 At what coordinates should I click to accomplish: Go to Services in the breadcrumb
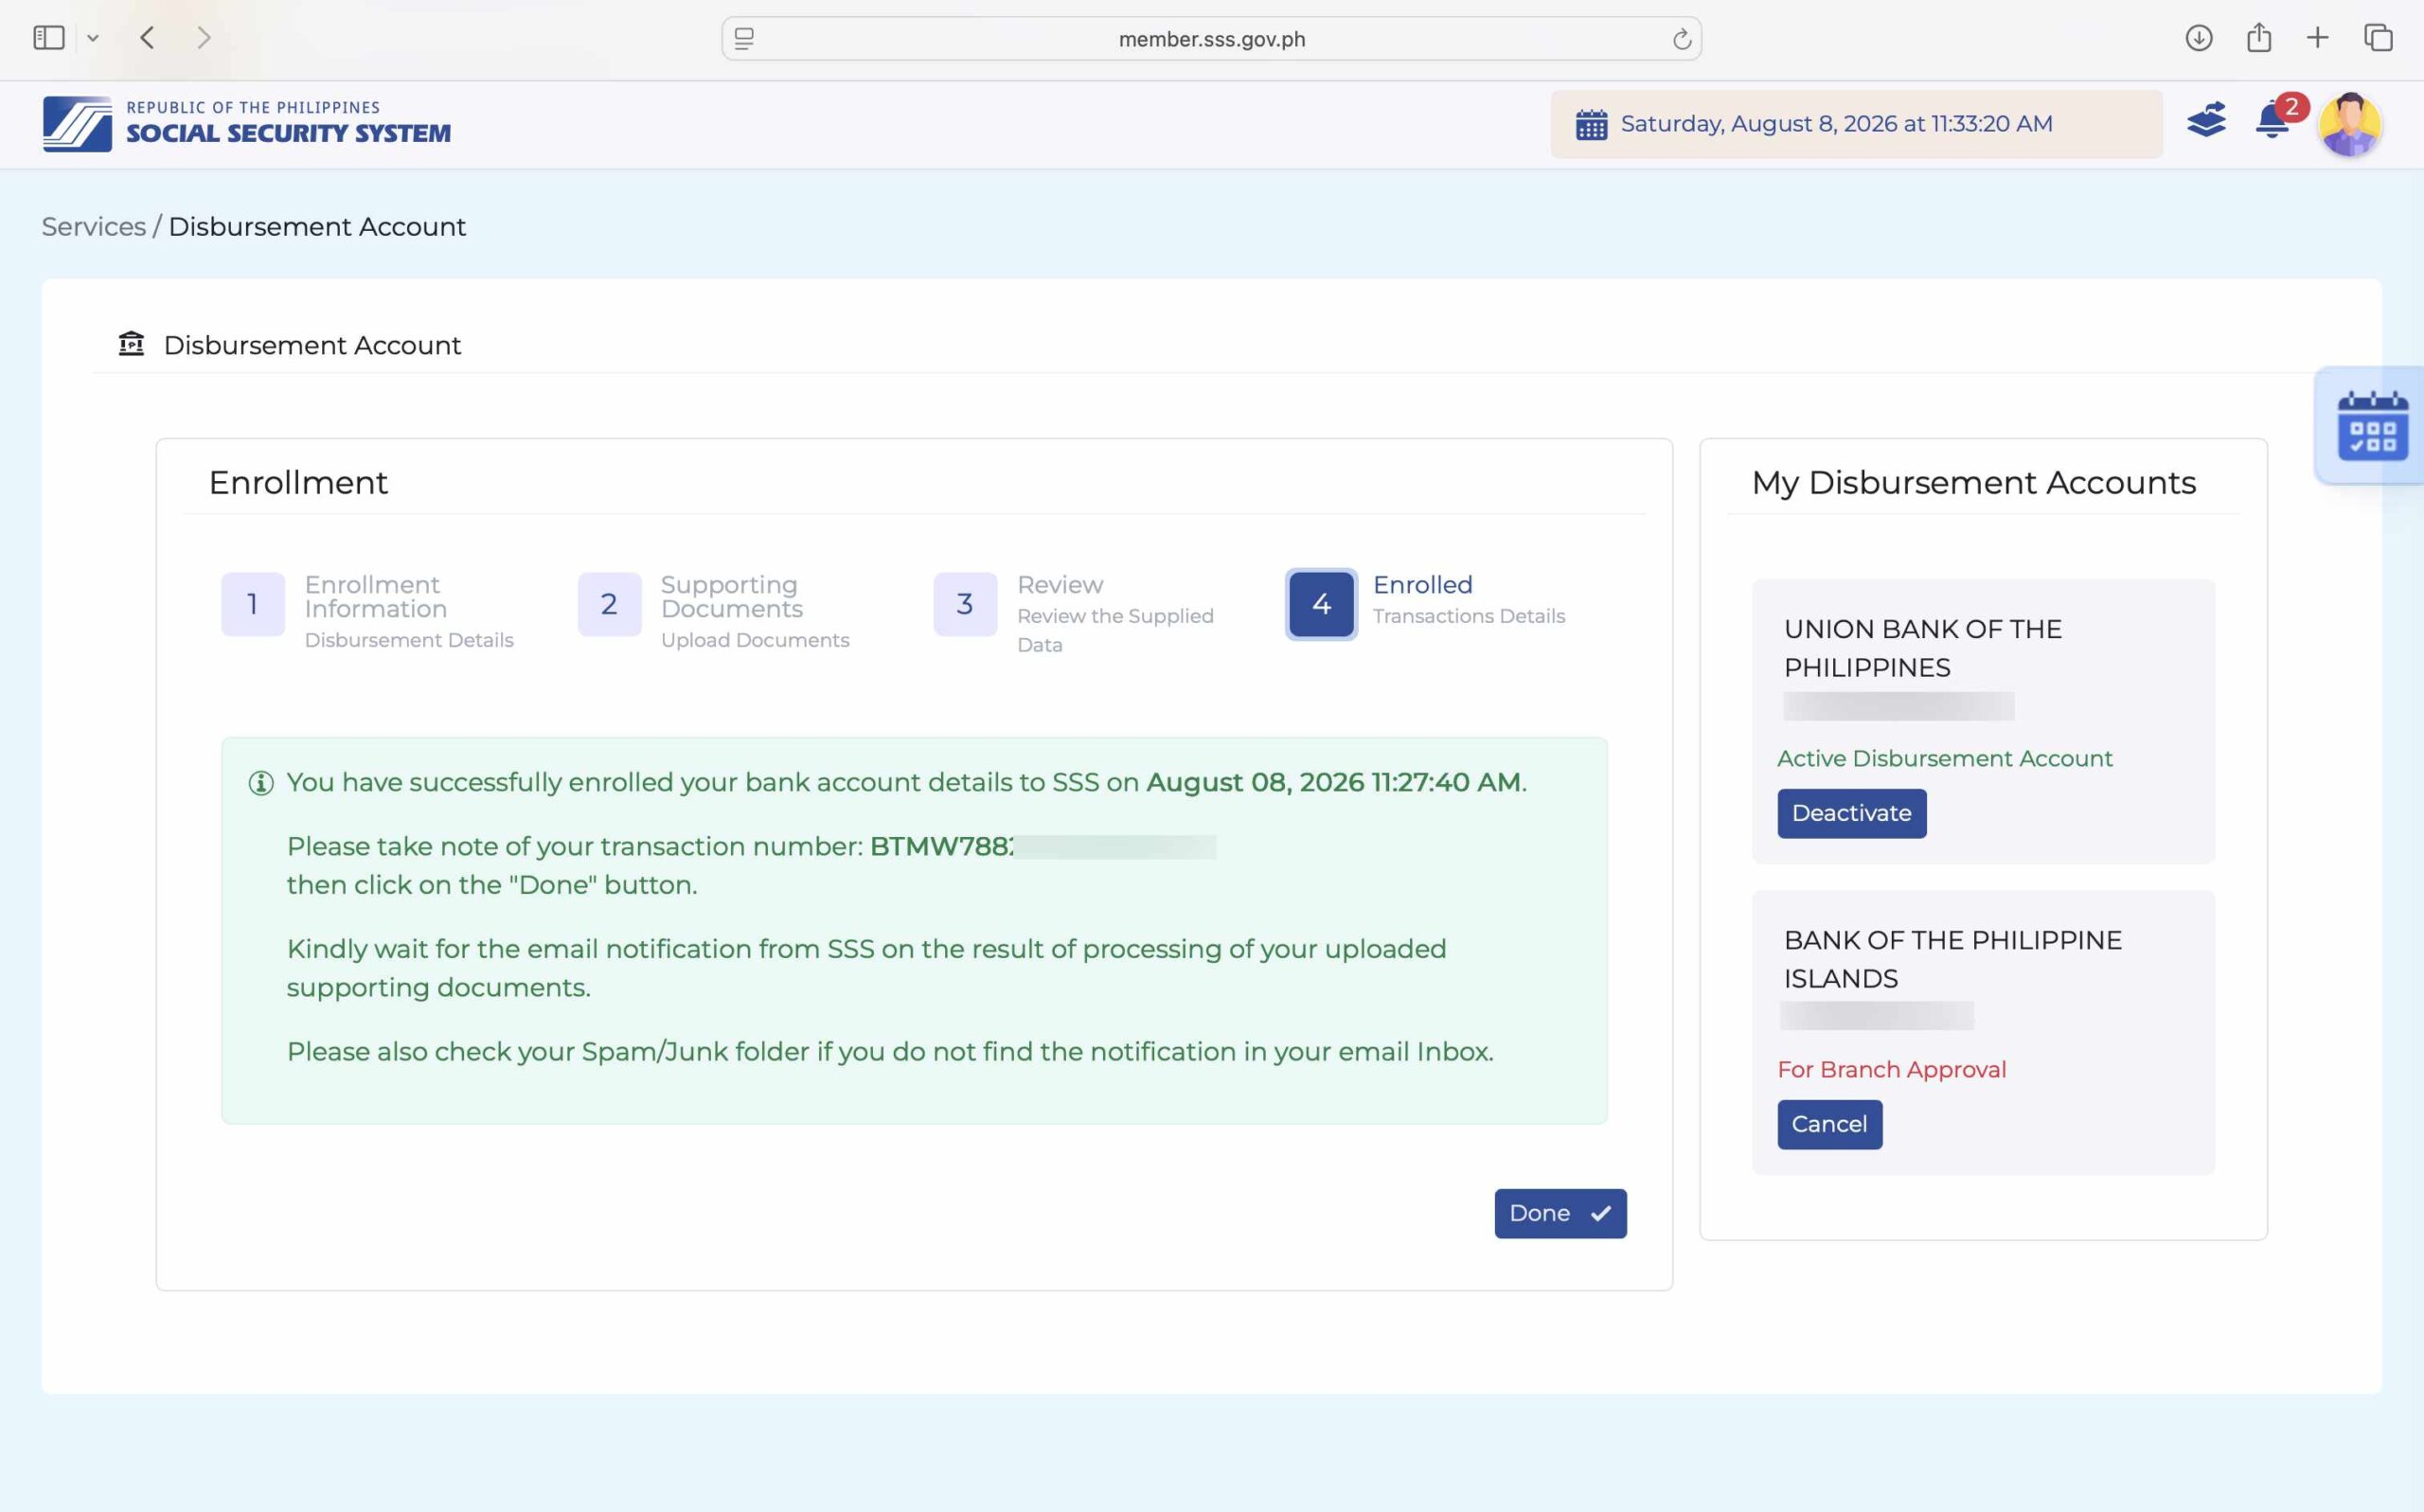pos(94,227)
